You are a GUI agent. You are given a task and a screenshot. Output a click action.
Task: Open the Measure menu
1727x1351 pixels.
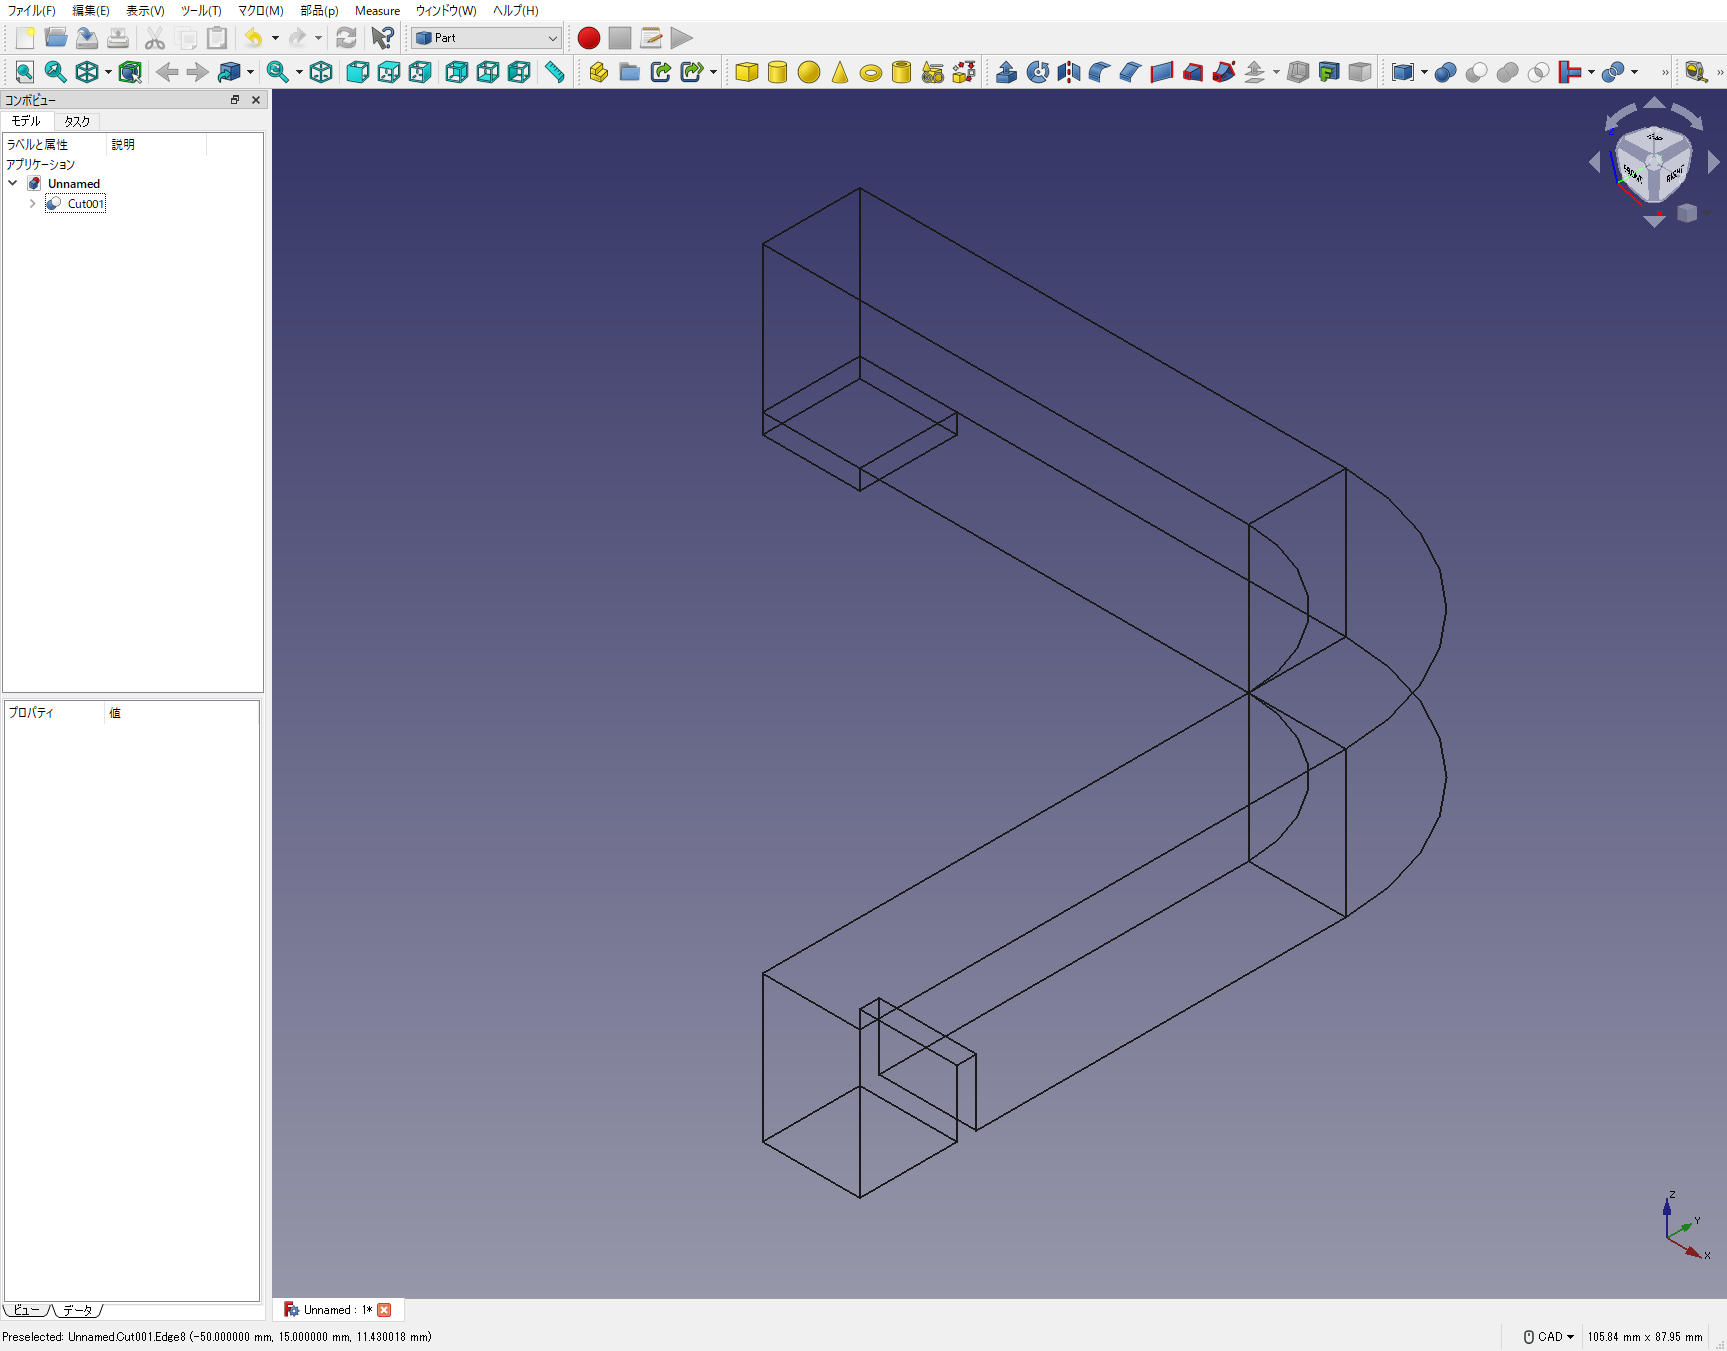click(x=377, y=11)
